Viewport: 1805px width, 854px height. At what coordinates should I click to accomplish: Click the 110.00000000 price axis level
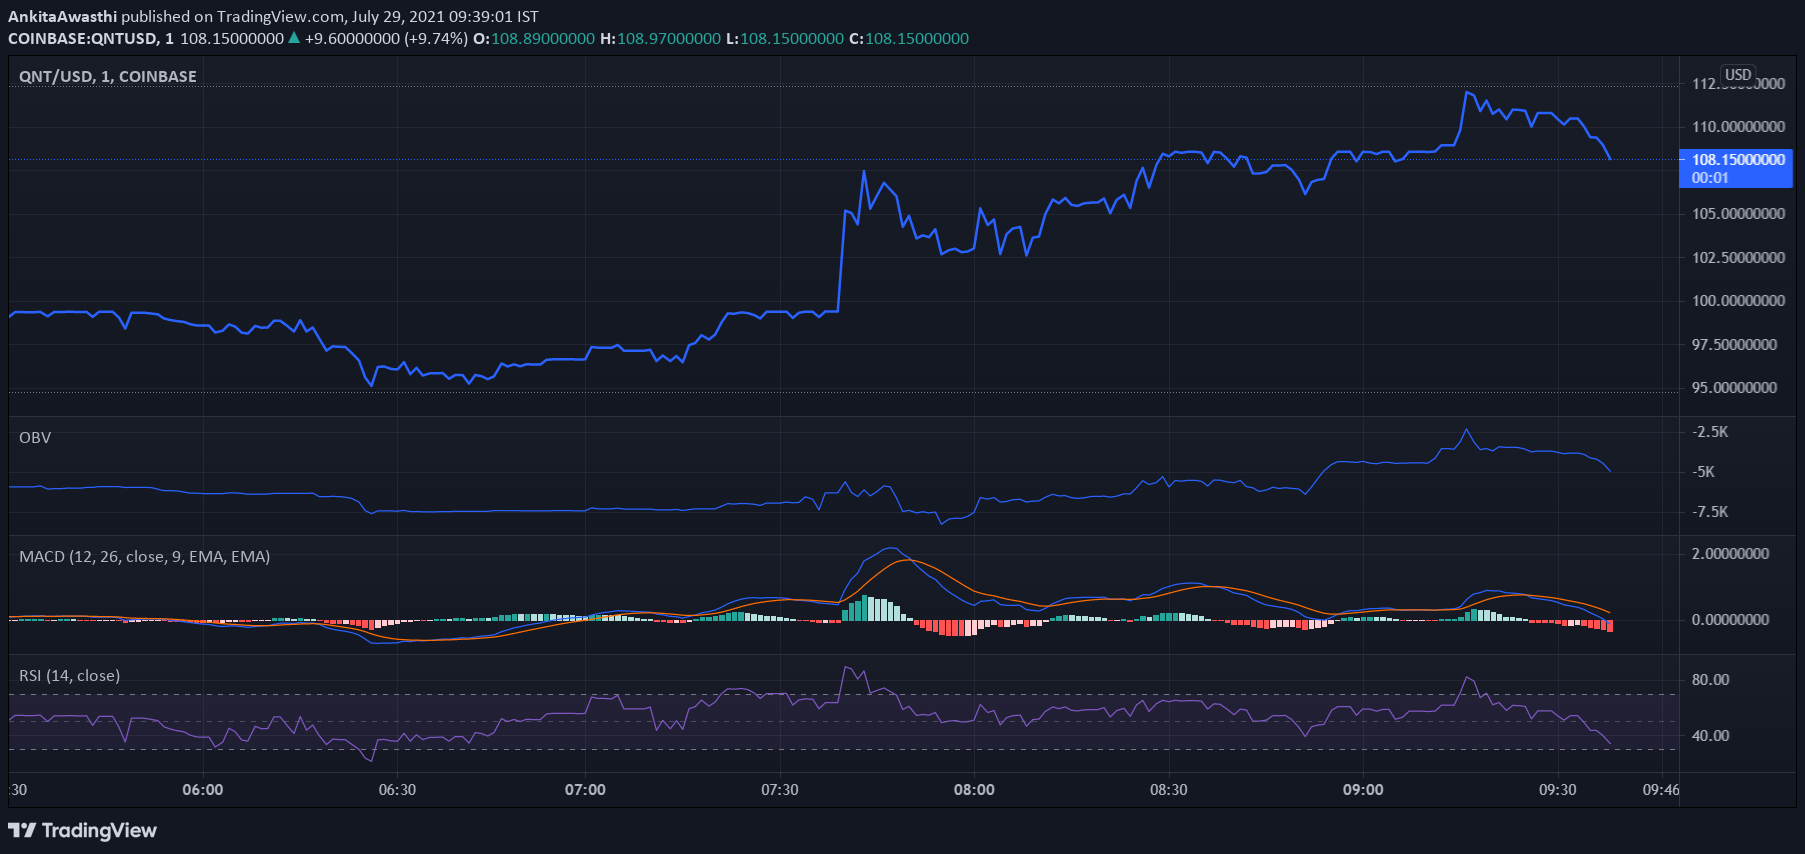(x=1738, y=126)
